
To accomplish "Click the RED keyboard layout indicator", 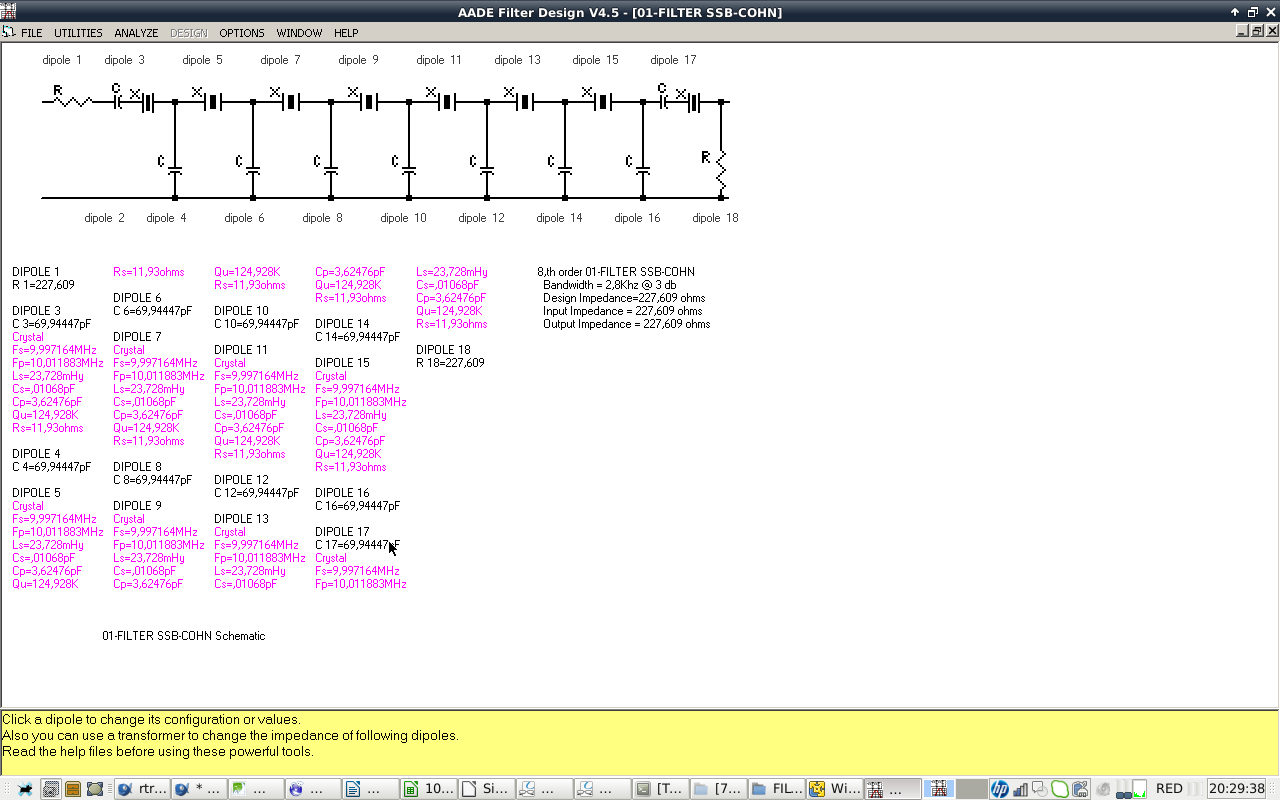I will point(1169,788).
